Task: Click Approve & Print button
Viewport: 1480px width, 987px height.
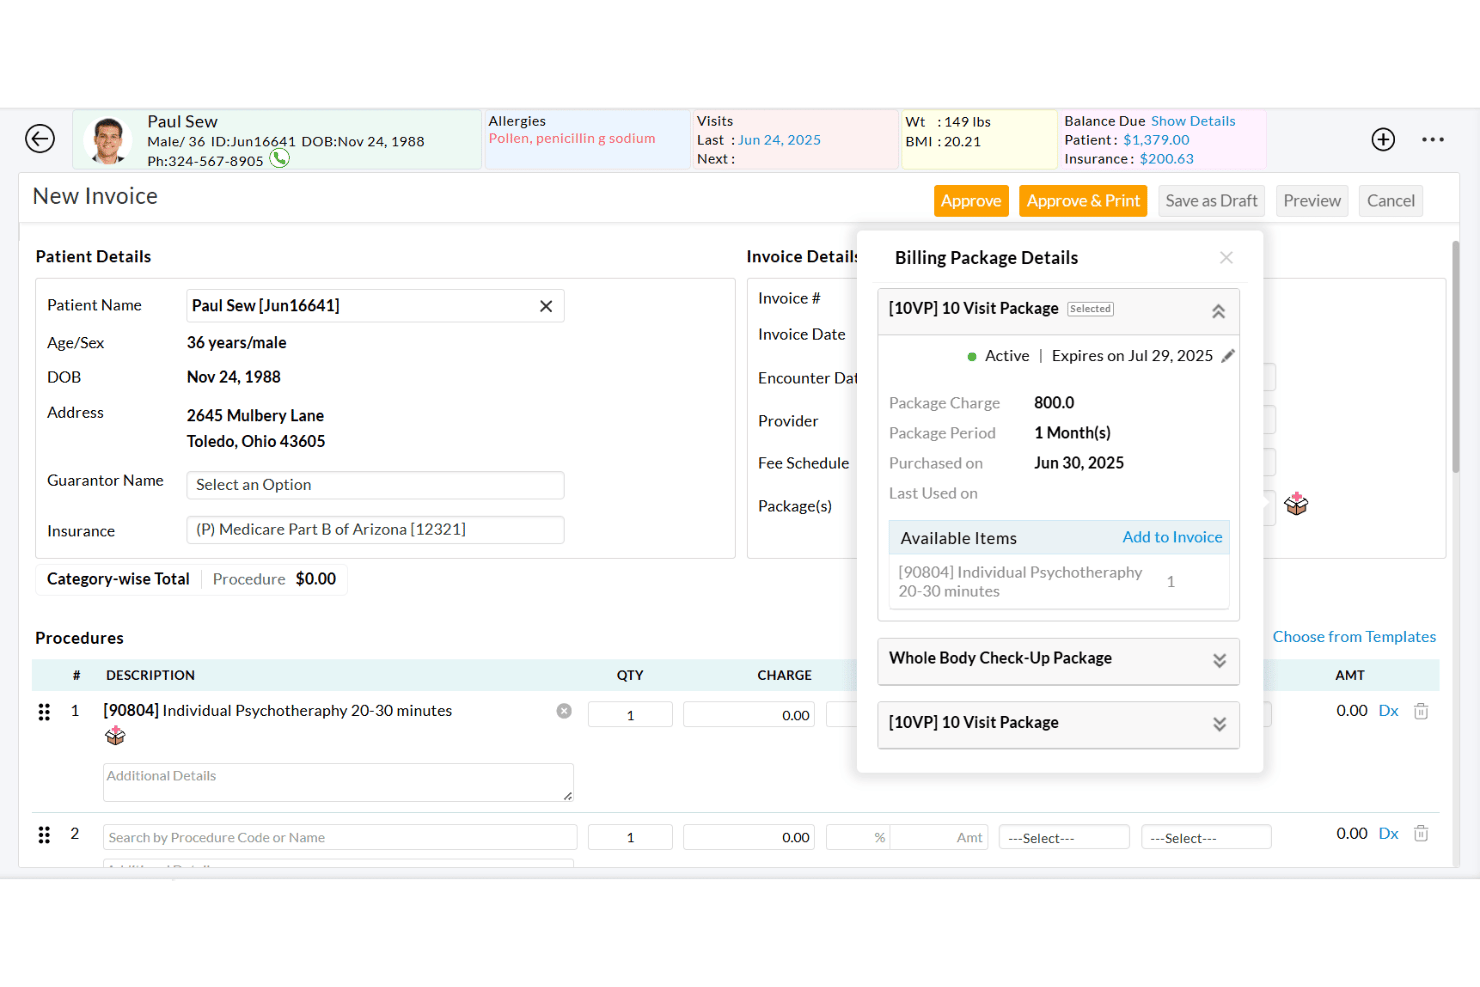Action: (1083, 201)
